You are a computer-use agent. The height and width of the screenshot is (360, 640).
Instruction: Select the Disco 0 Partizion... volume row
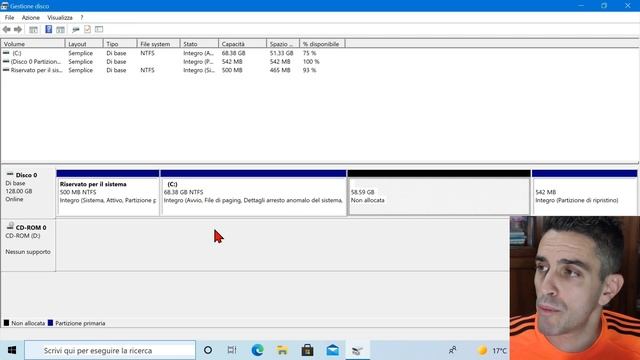pos(173,62)
